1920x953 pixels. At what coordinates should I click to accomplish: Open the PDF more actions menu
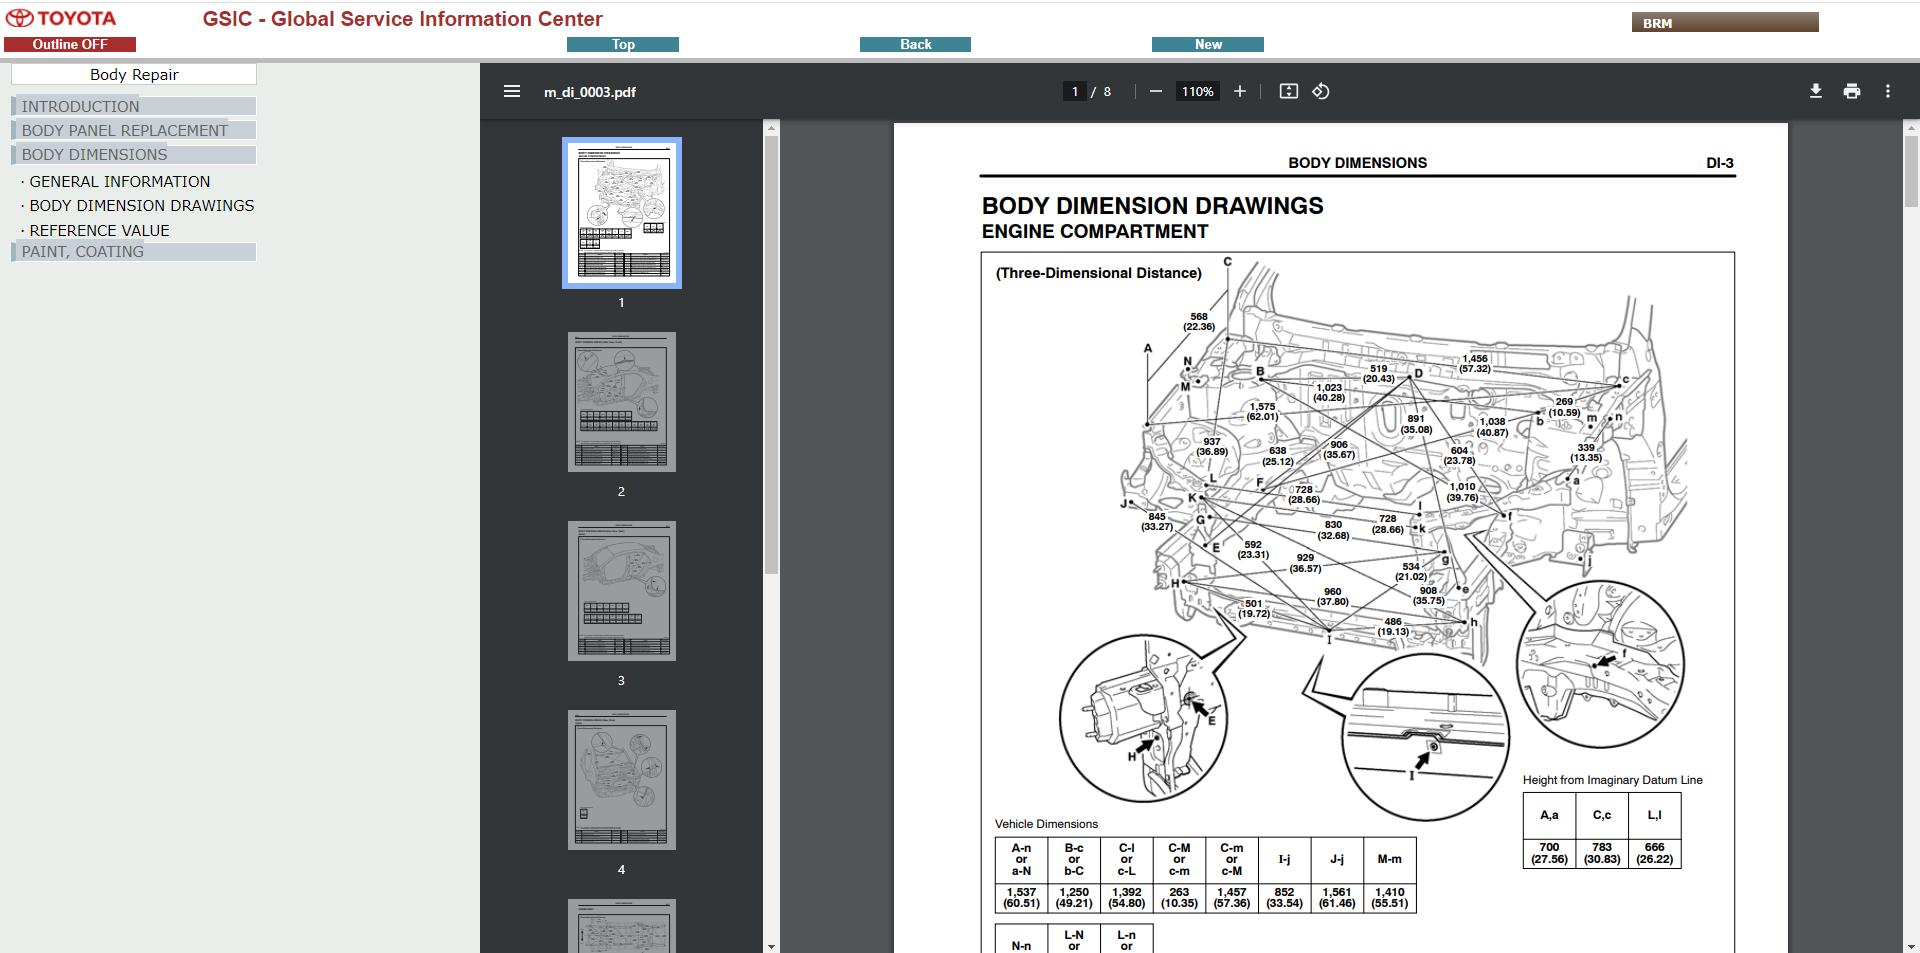click(1888, 91)
